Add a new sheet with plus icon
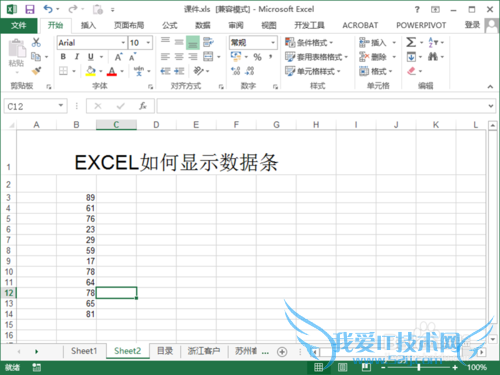500x375 pixels. 282,352
